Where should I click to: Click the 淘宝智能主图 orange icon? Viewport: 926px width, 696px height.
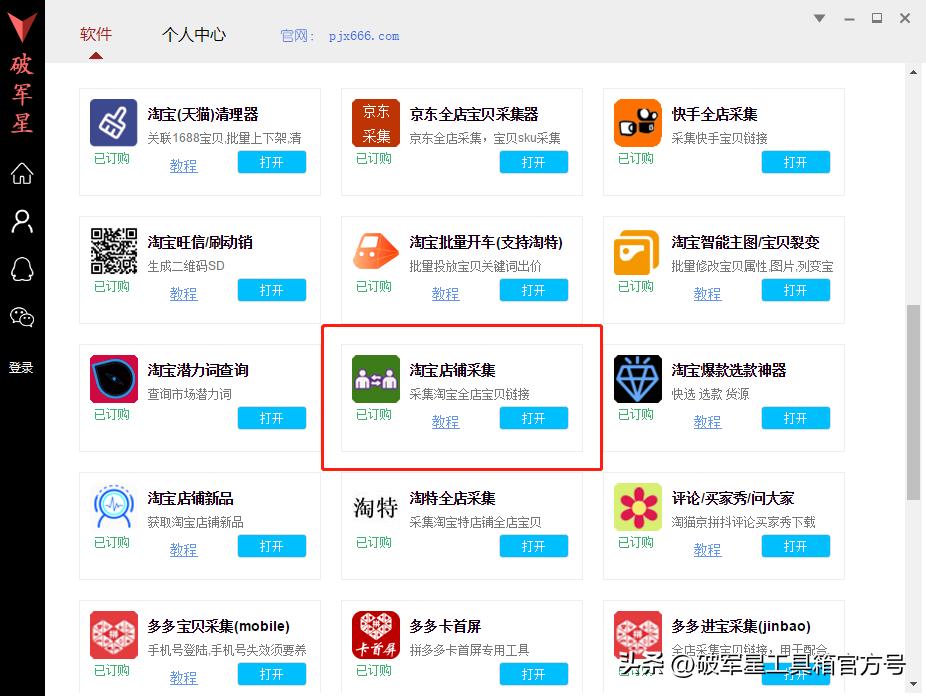point(637,252)
